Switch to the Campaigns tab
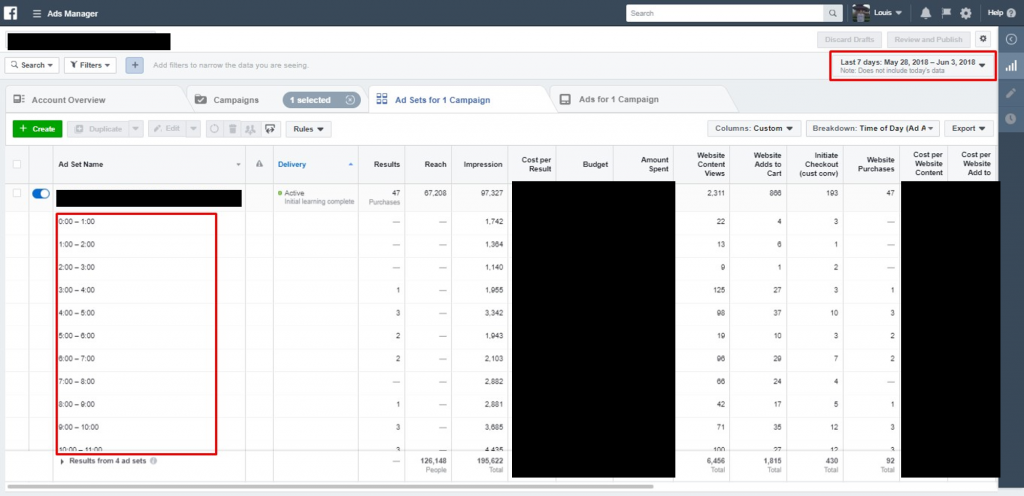 point(236,100)
